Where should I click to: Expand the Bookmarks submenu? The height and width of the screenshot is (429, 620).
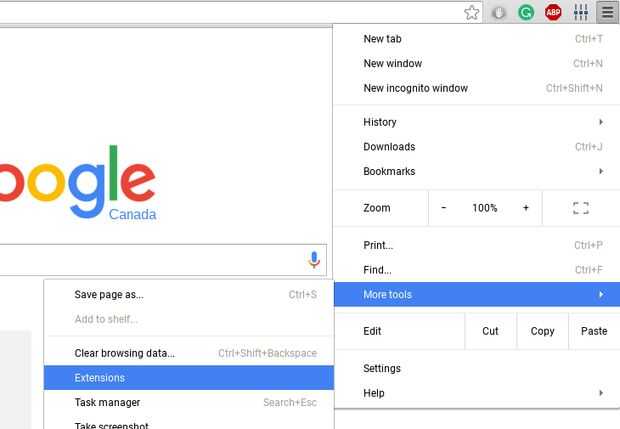(x=482, y=171)
